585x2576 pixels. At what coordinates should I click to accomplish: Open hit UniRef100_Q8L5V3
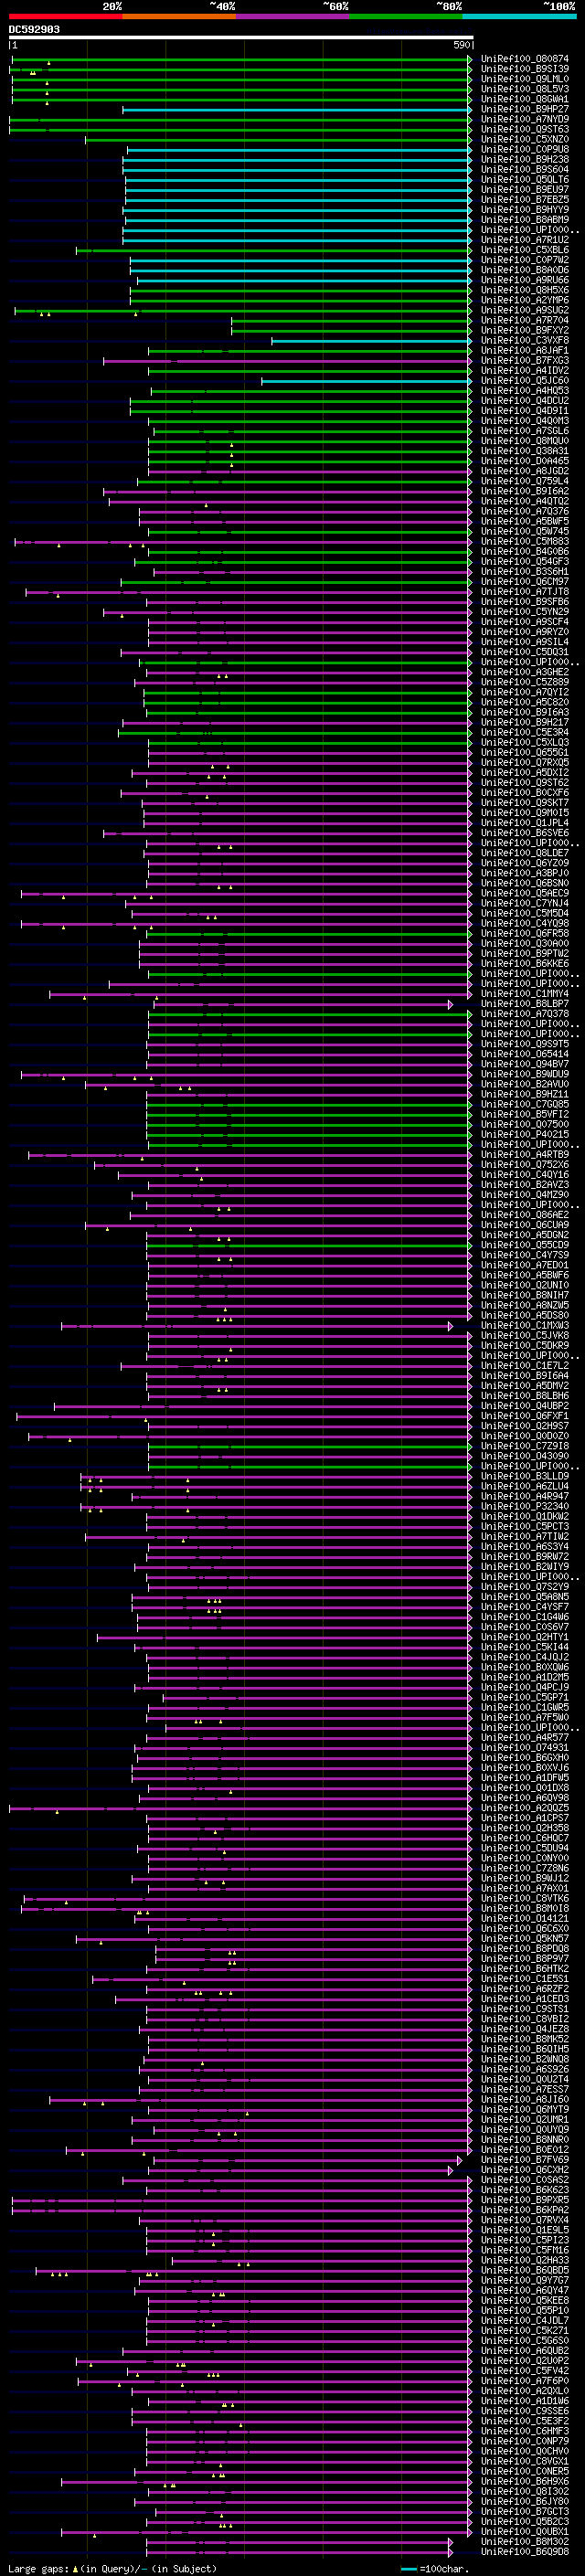coord(525,89)
